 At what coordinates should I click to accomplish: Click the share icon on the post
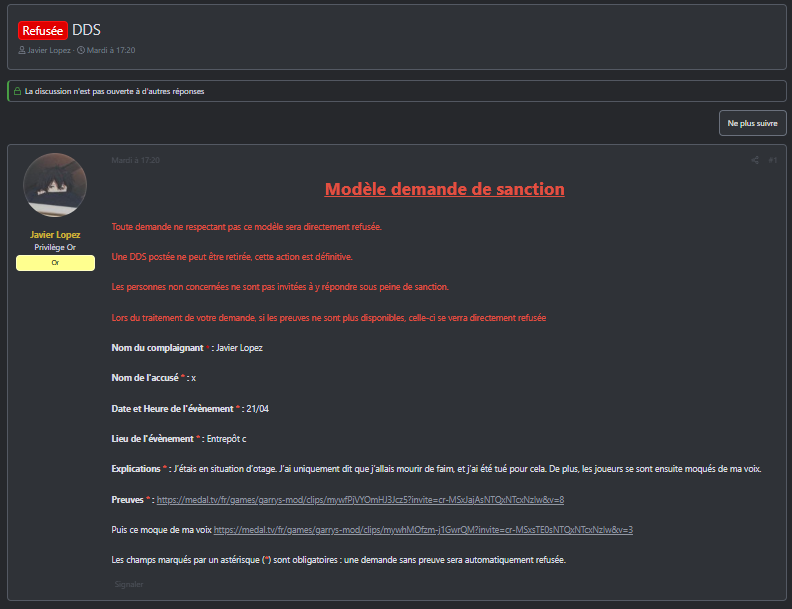755,160
